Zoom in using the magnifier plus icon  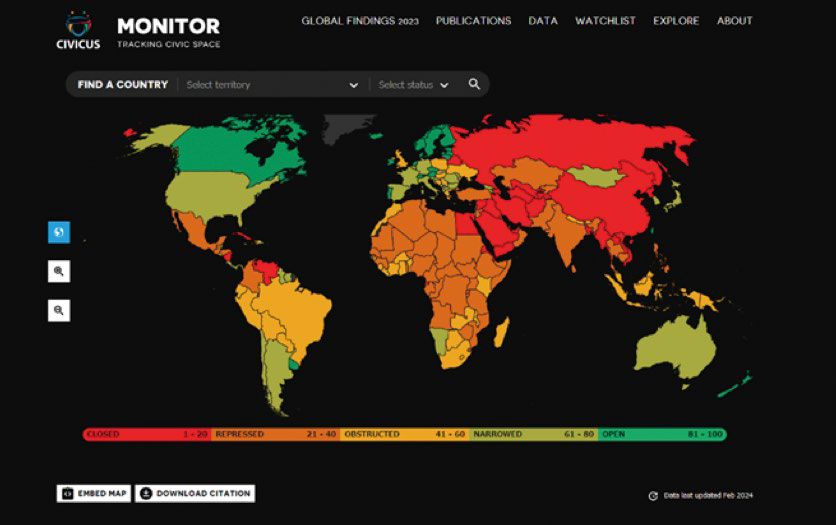(59, 271)
